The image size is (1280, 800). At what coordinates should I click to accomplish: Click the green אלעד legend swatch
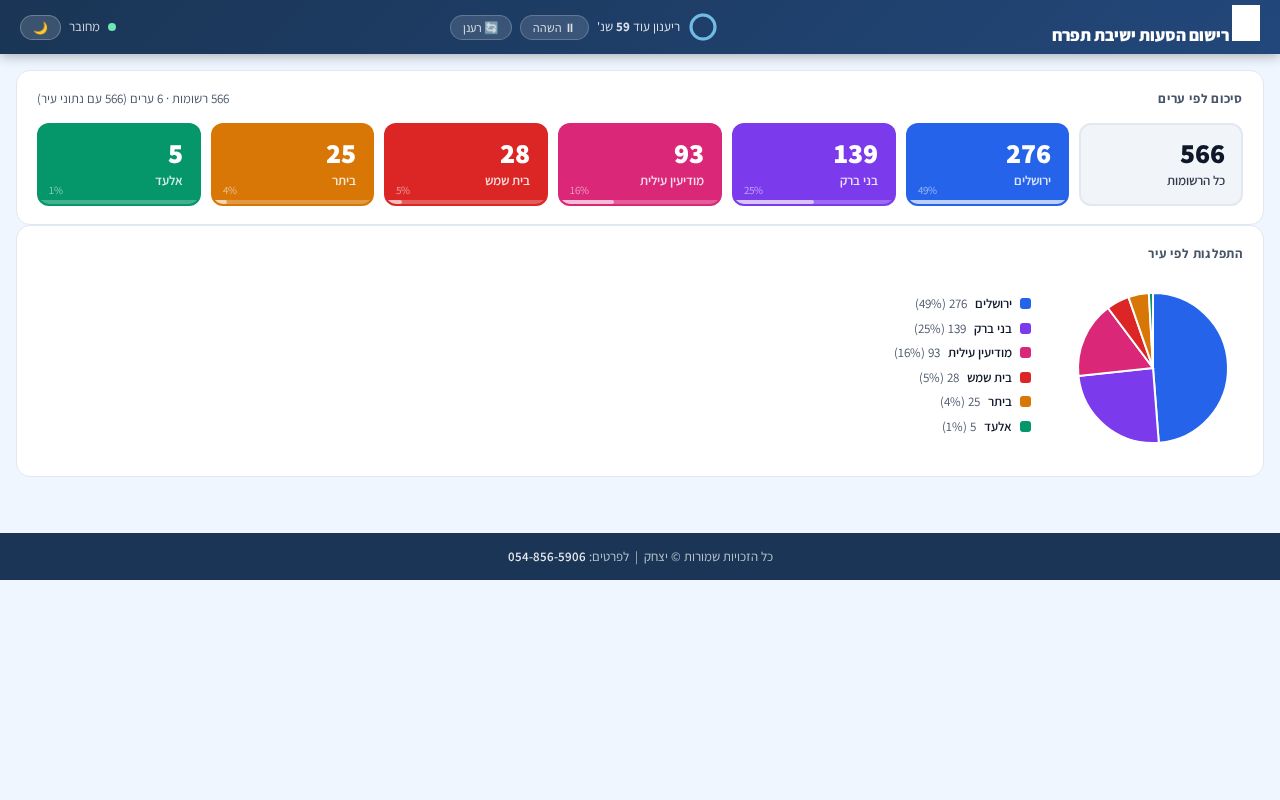[1025, 426]
